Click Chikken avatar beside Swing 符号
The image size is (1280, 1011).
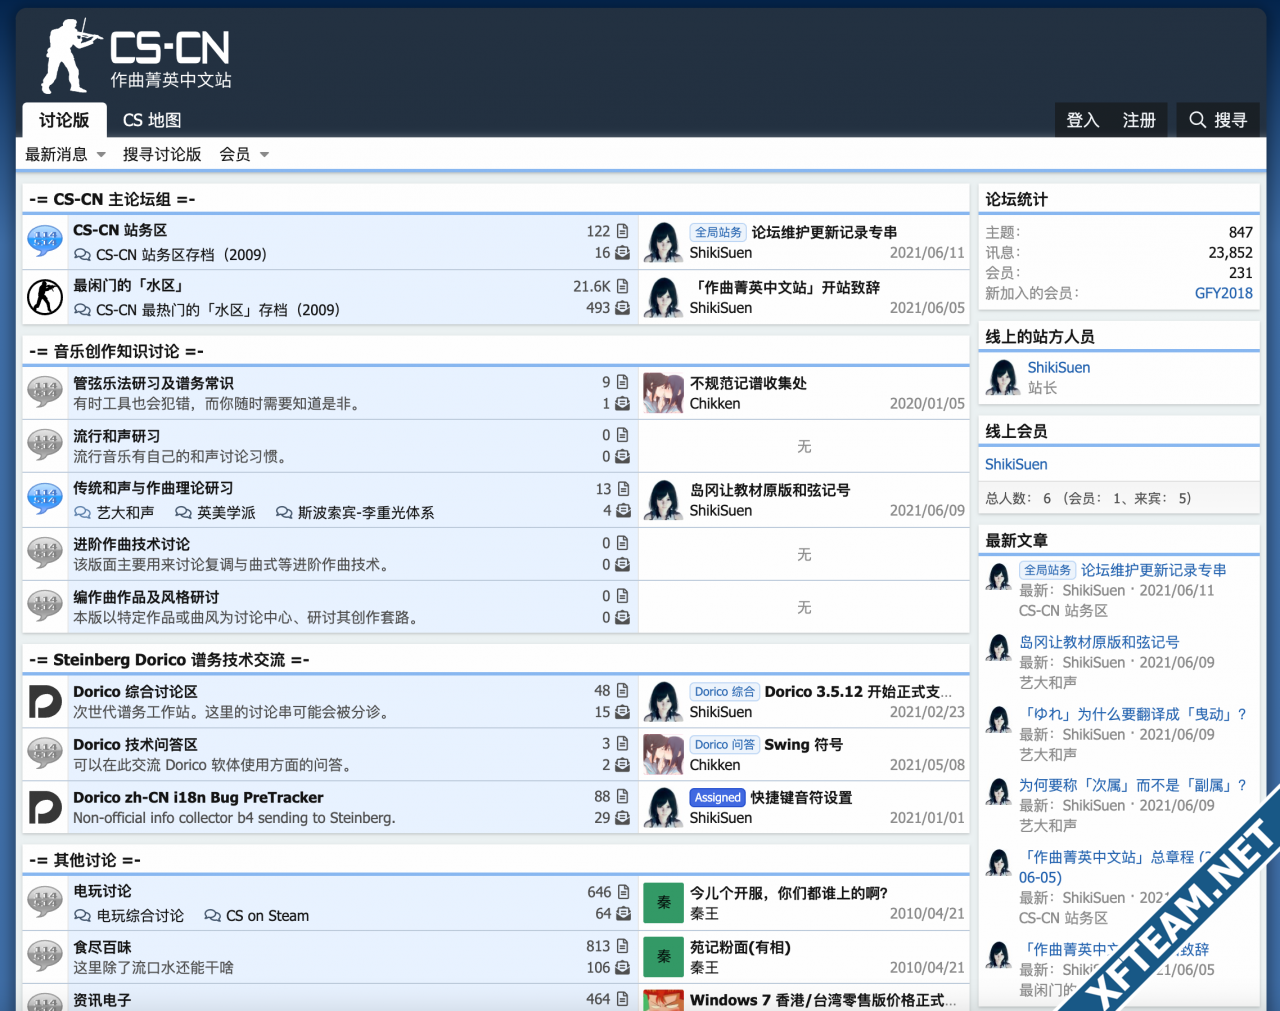pos(663,754)
